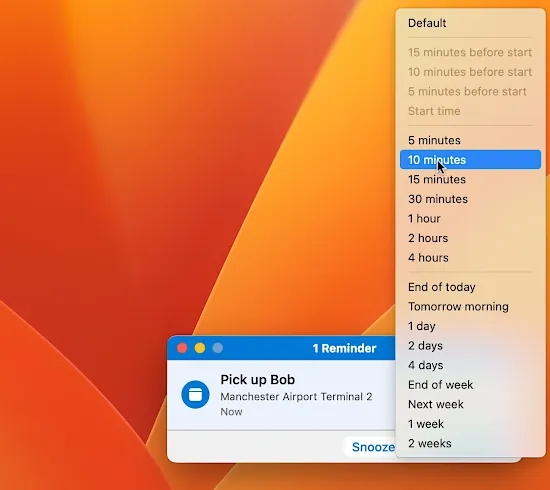Pick 15 minutes from snooze menu
This screenshot has width=550, height=490.
point(470,179)
